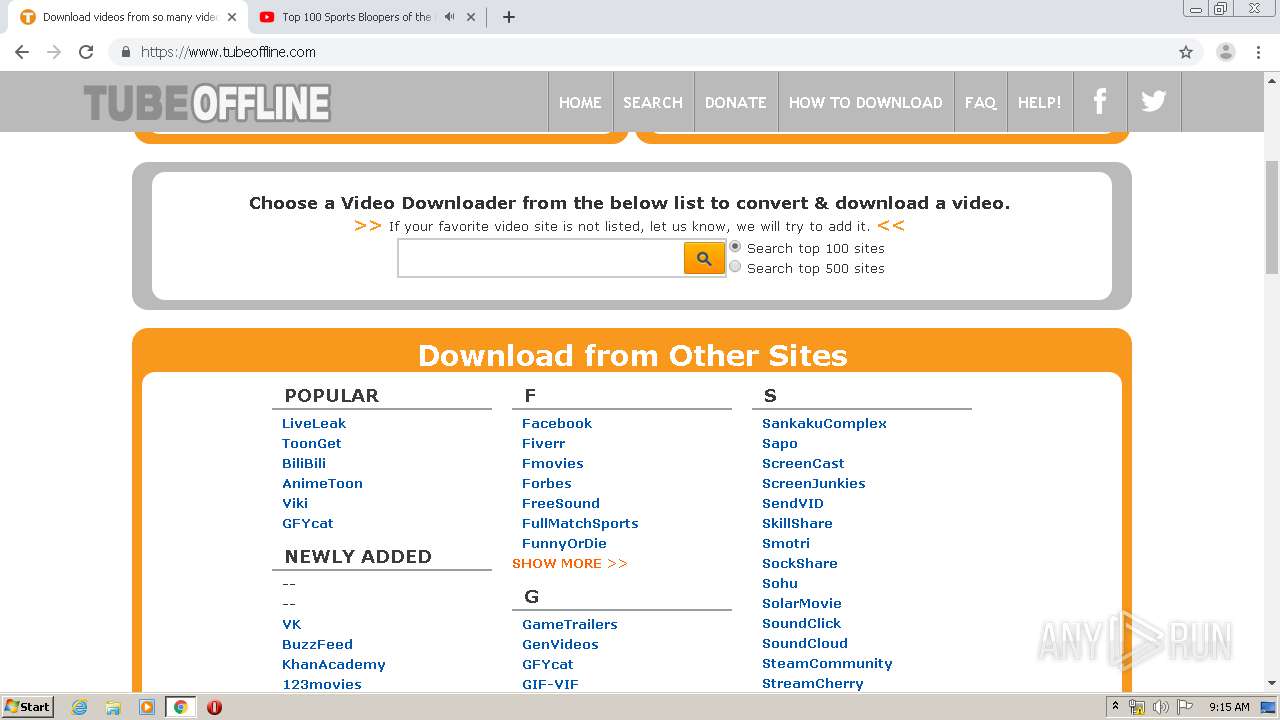Open the FullMatchSports downloader link
The height and width of the screenshot is (720, 1280).
click(x=580, y=523)
